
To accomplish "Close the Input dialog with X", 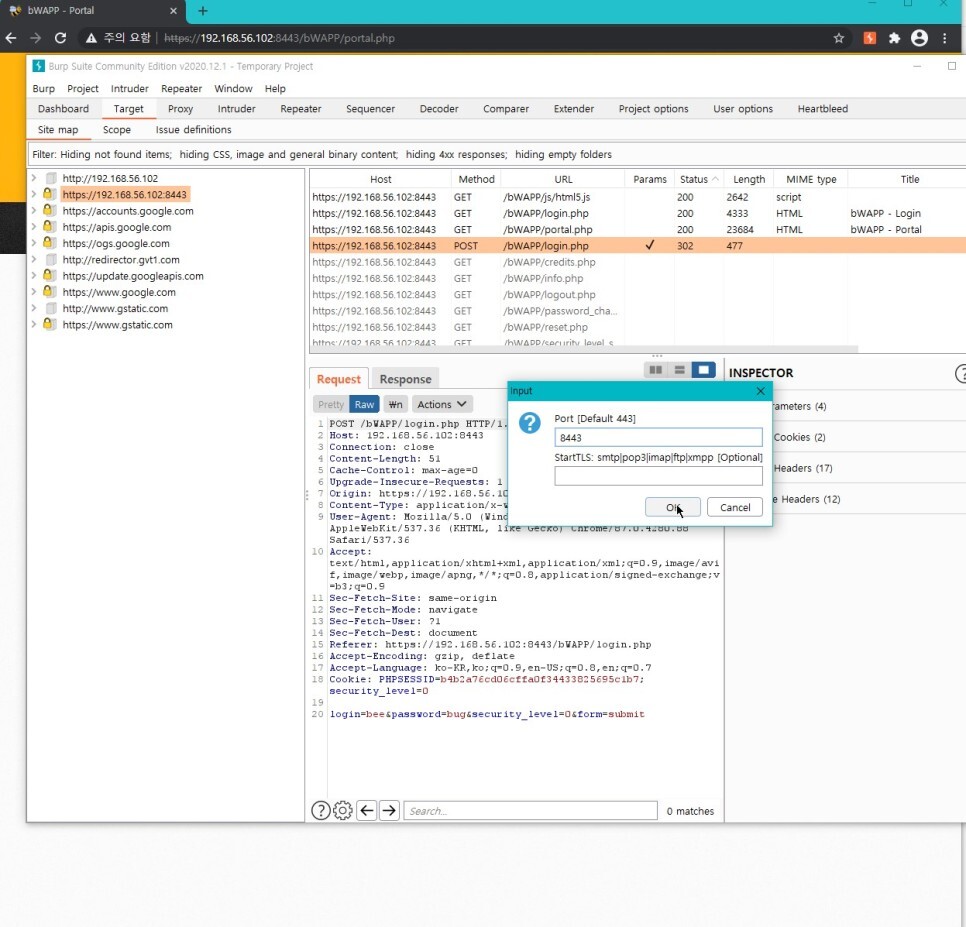I will tap(760, 391).
